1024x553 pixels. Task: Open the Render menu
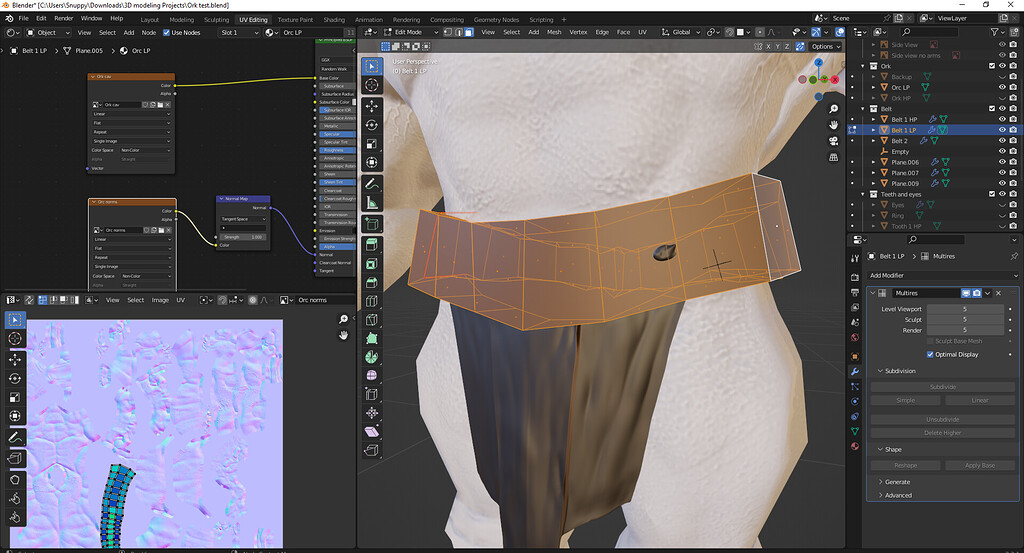point(63,18)
